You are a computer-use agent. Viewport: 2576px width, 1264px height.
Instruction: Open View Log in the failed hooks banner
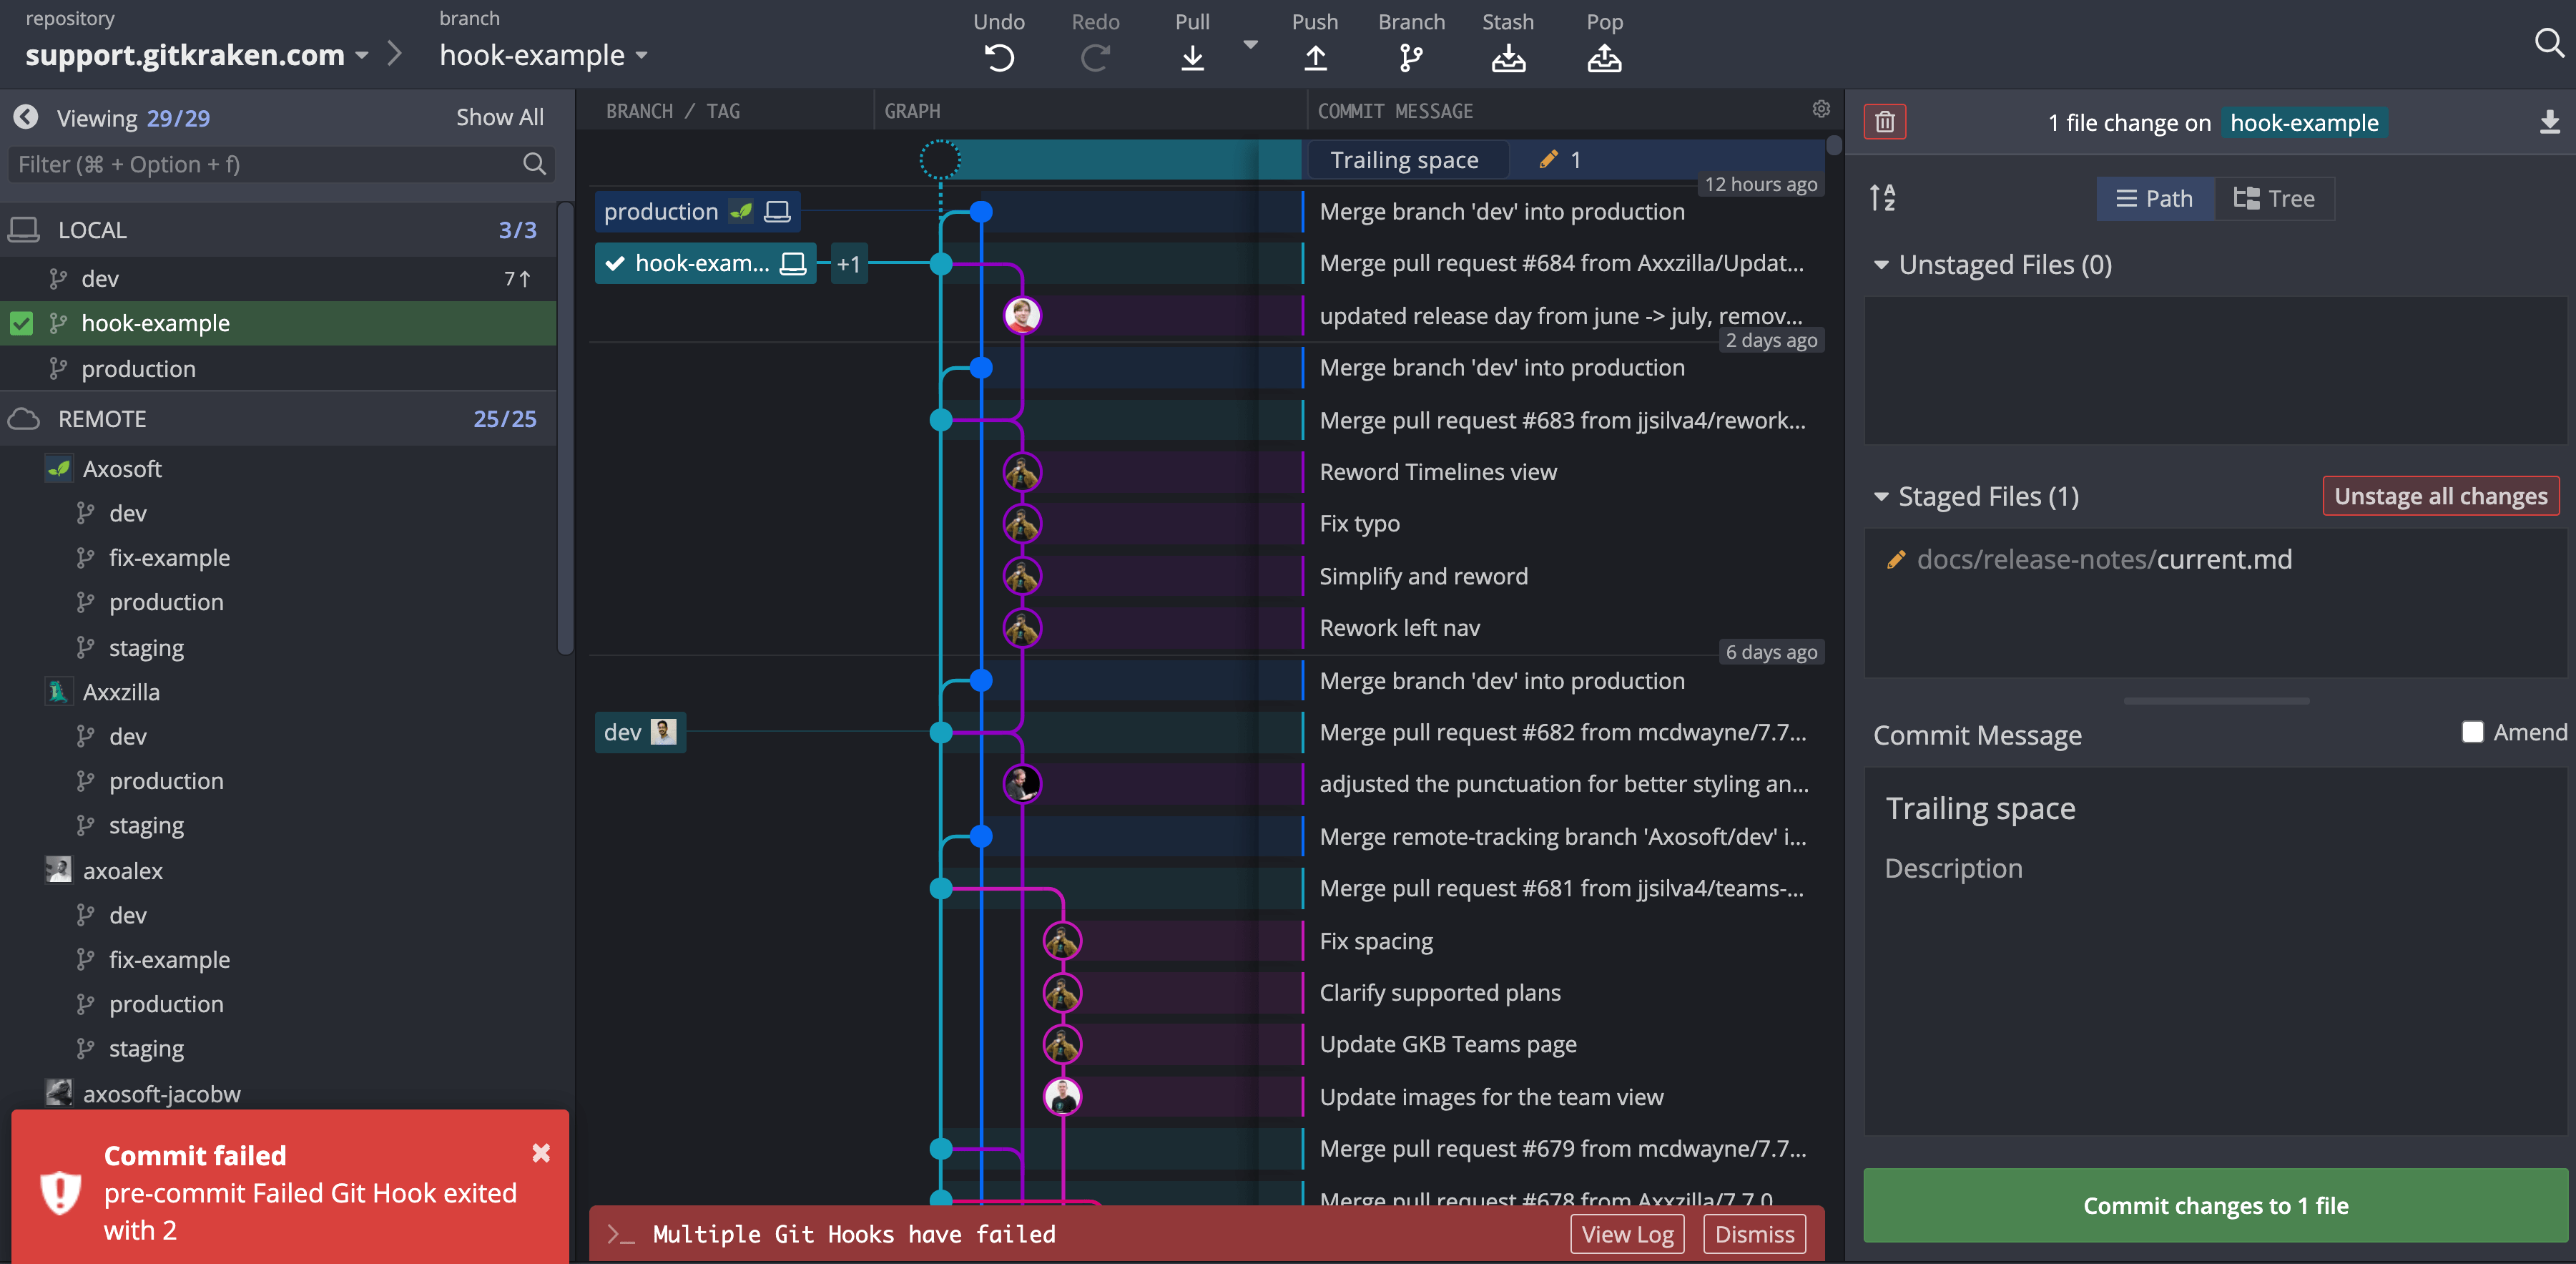tap(1627, 1234)
